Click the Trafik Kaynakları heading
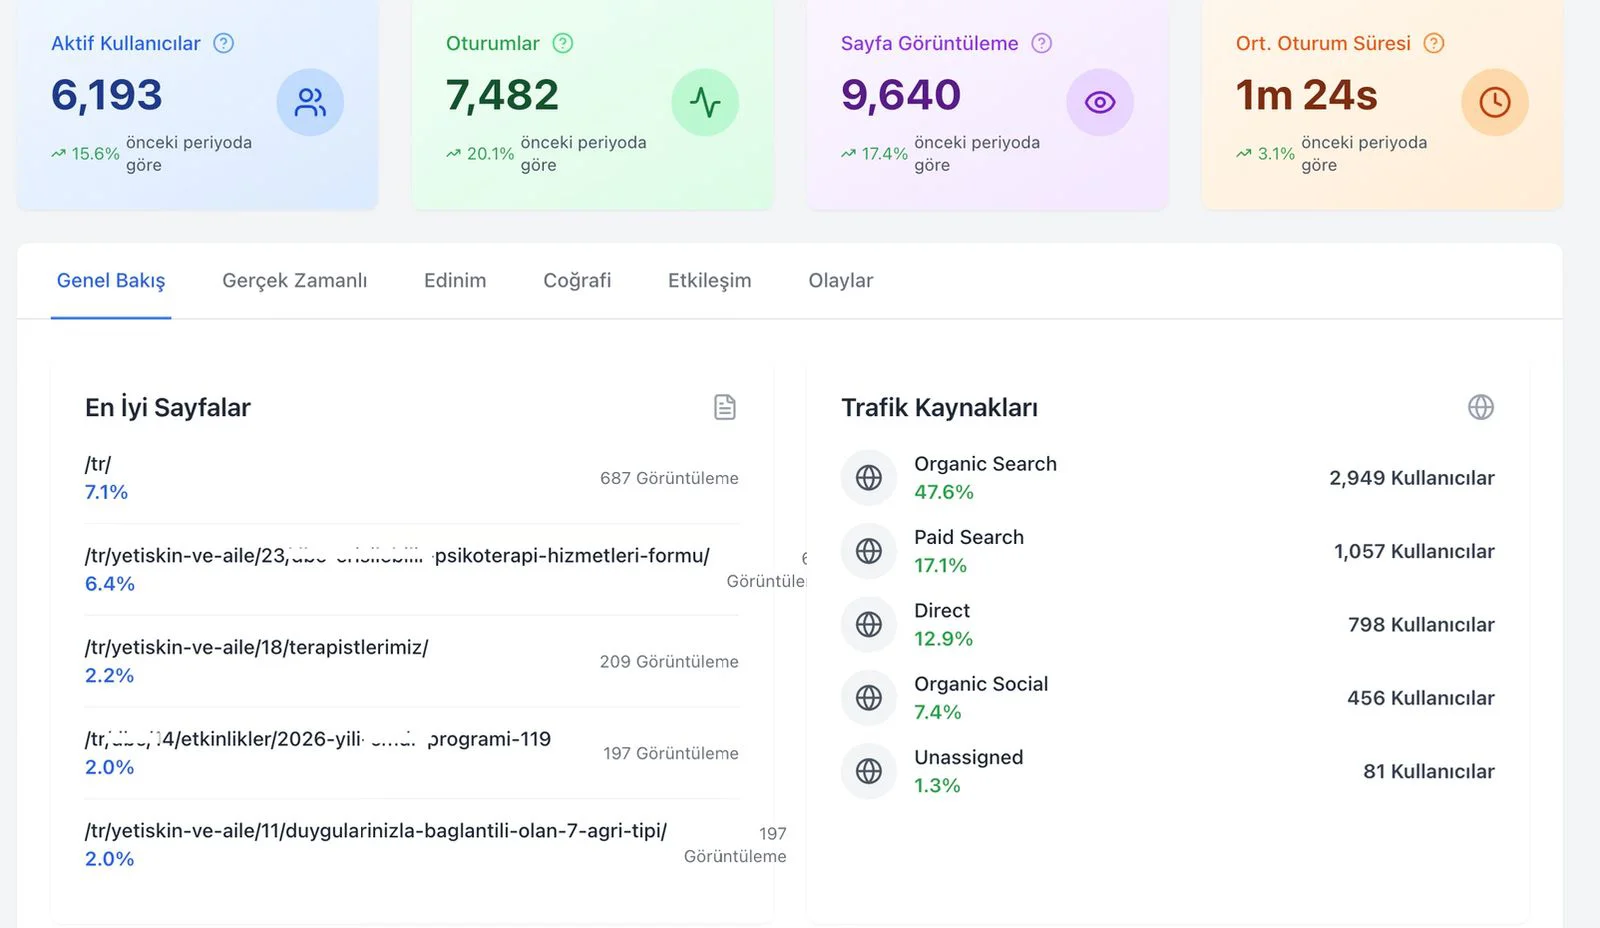The height and width of the screenshot is (928, 1600). click(940, 408)
